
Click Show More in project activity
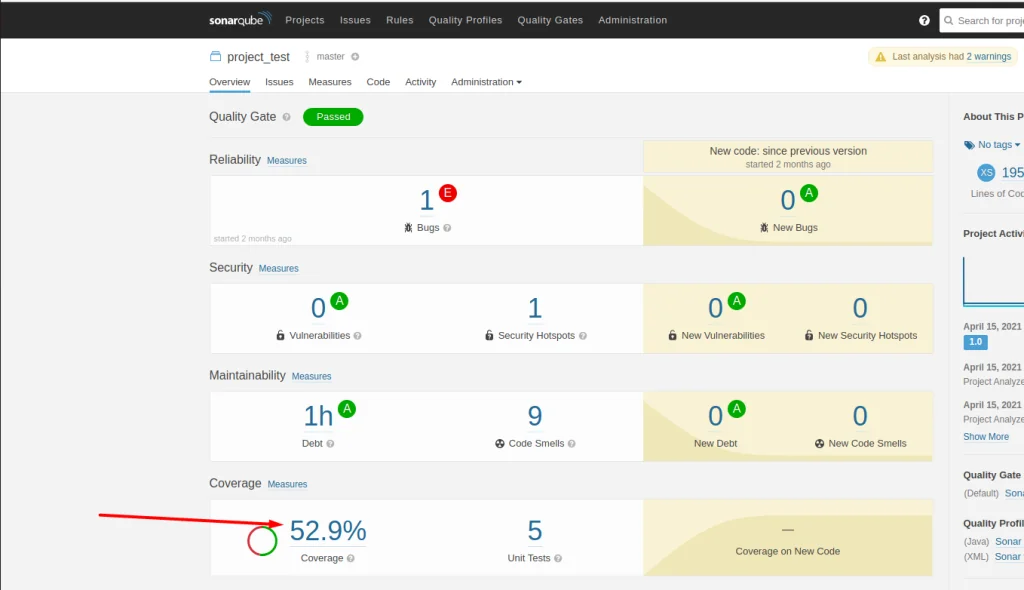[x=985, y=436]
